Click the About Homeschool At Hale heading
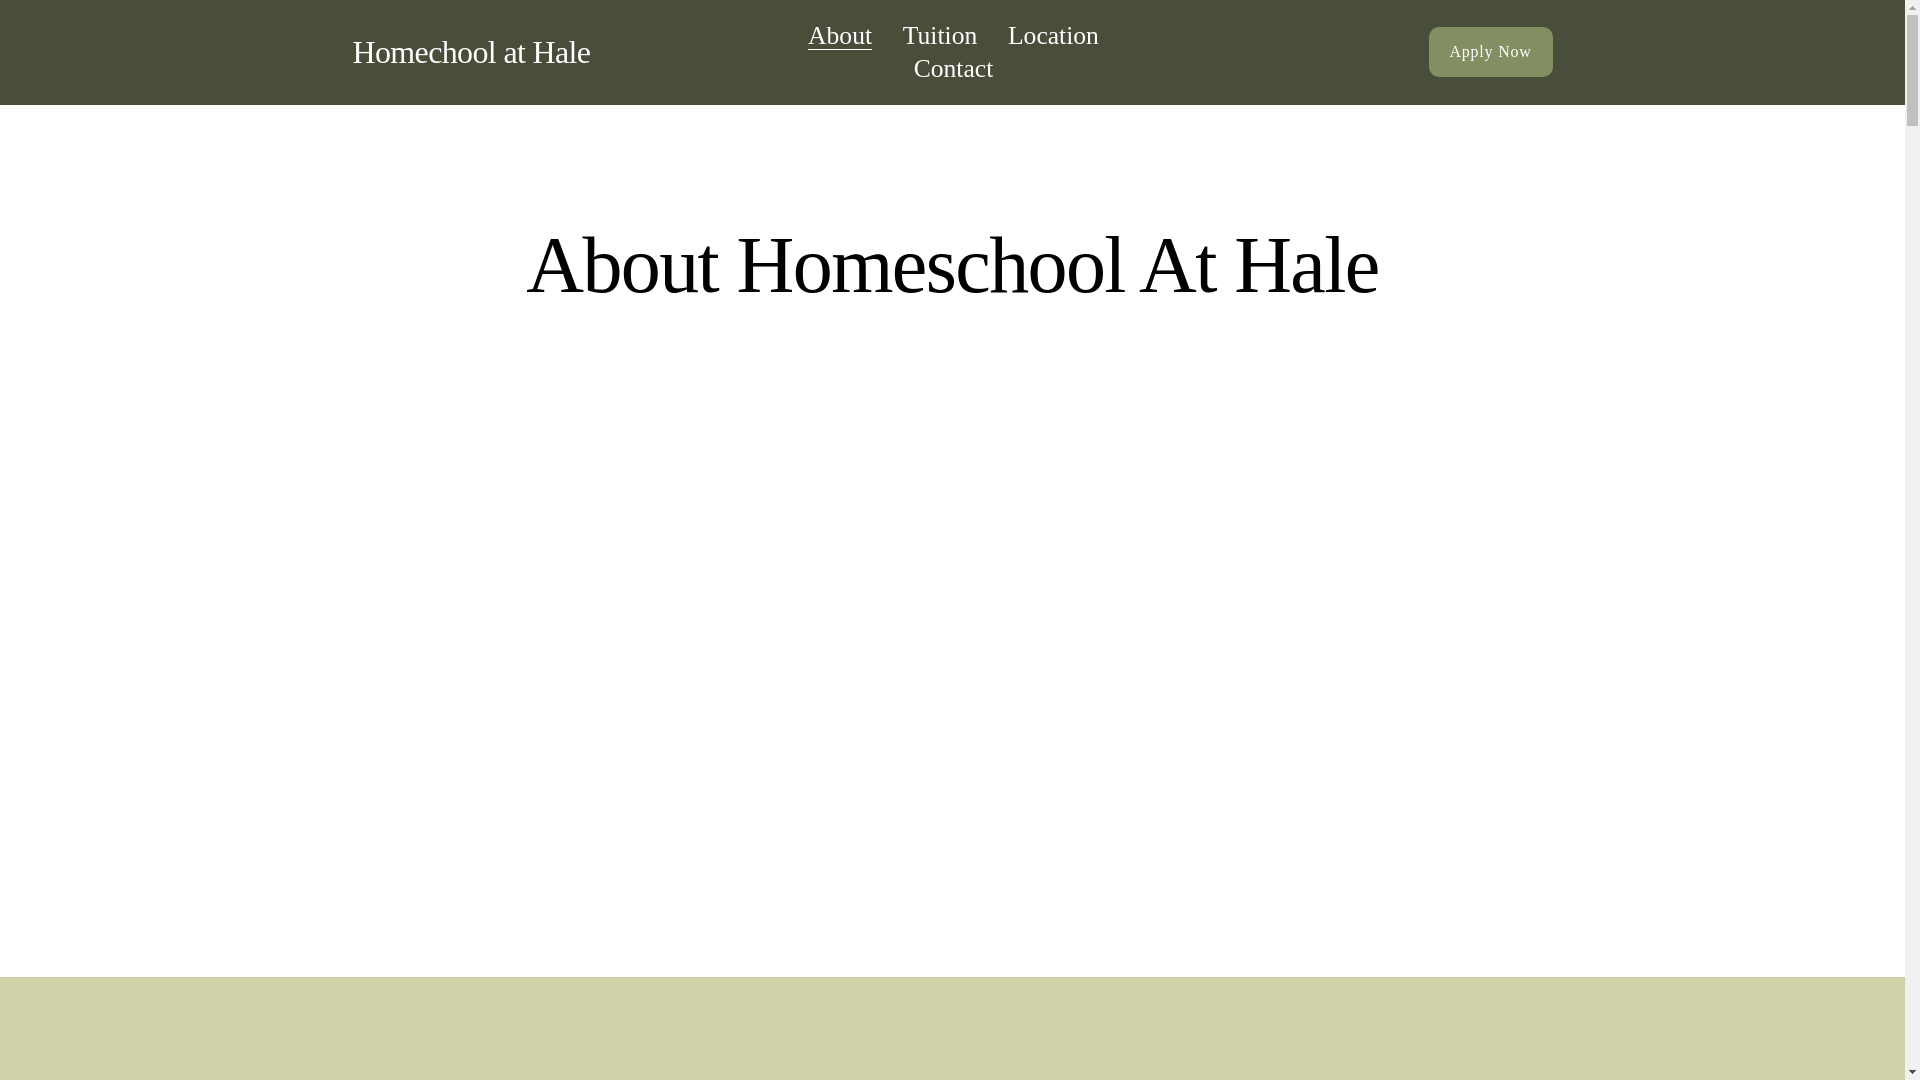Image resolution: width=1920 pixels, height=1080 pixels. pos(952,266)
